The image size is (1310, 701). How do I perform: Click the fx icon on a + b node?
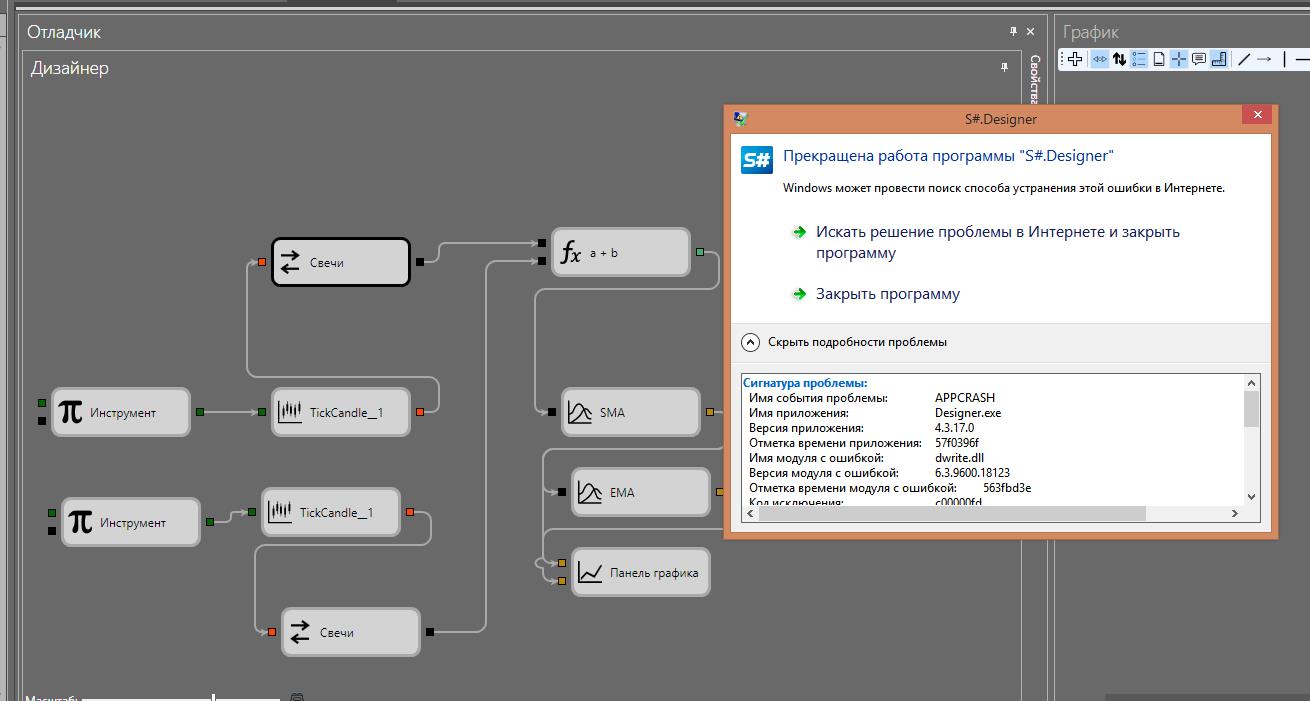570,253
